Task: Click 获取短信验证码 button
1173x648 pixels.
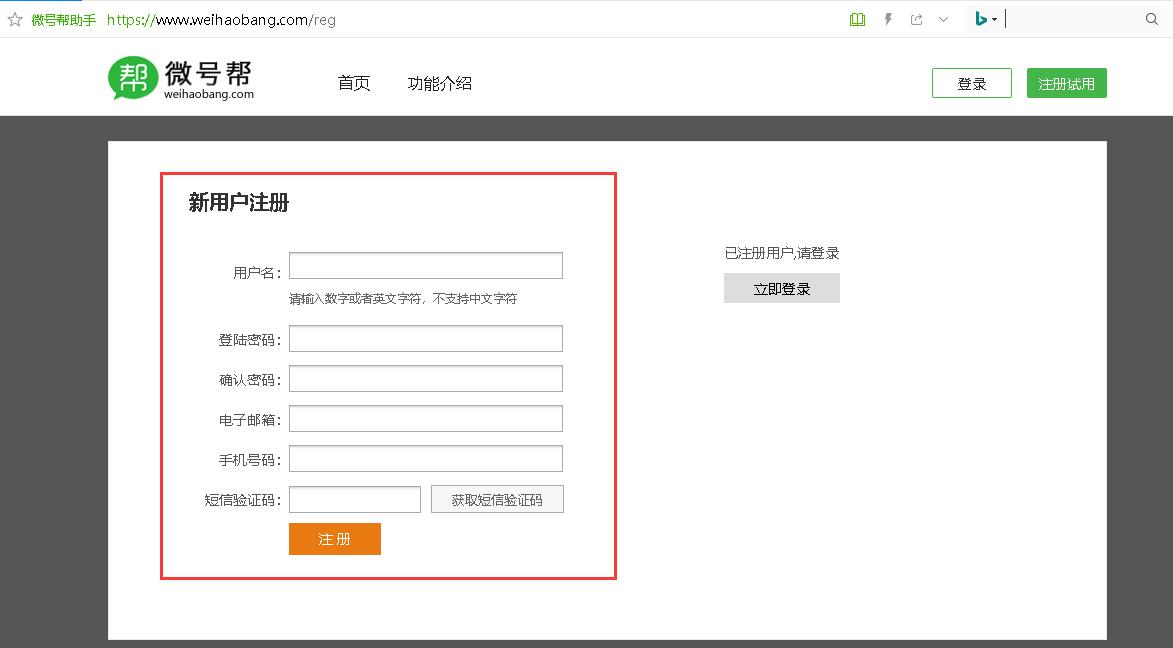Action: (x=497, y=499)
